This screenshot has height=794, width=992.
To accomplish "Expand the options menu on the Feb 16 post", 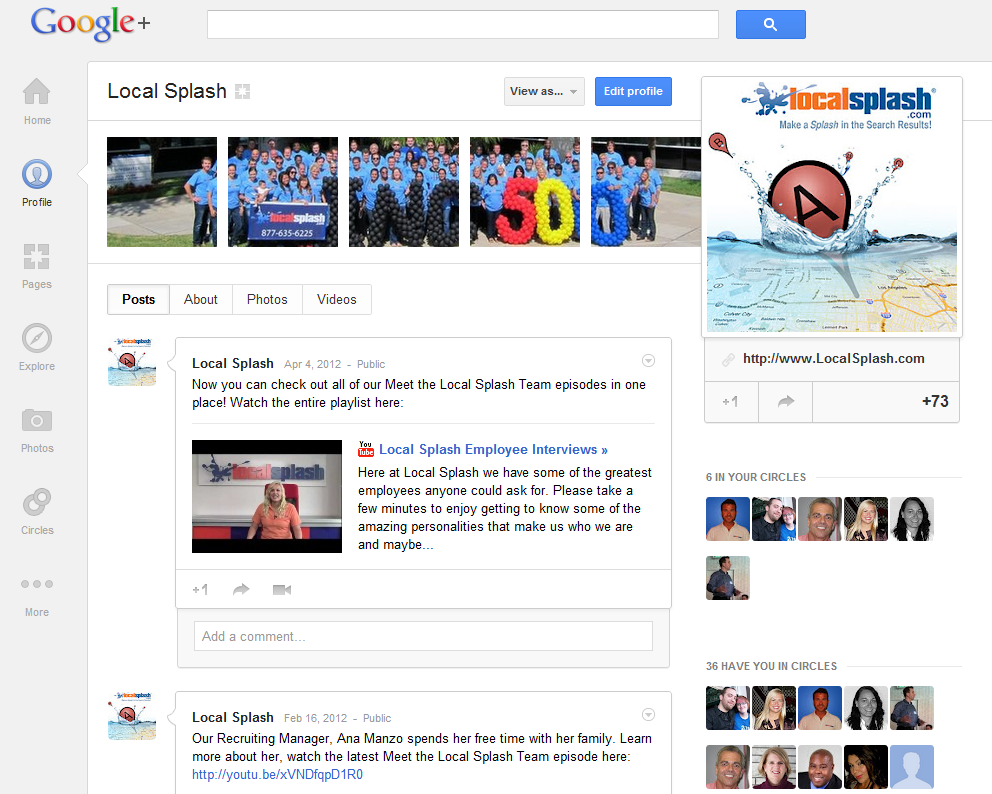I will pos(648,714).
